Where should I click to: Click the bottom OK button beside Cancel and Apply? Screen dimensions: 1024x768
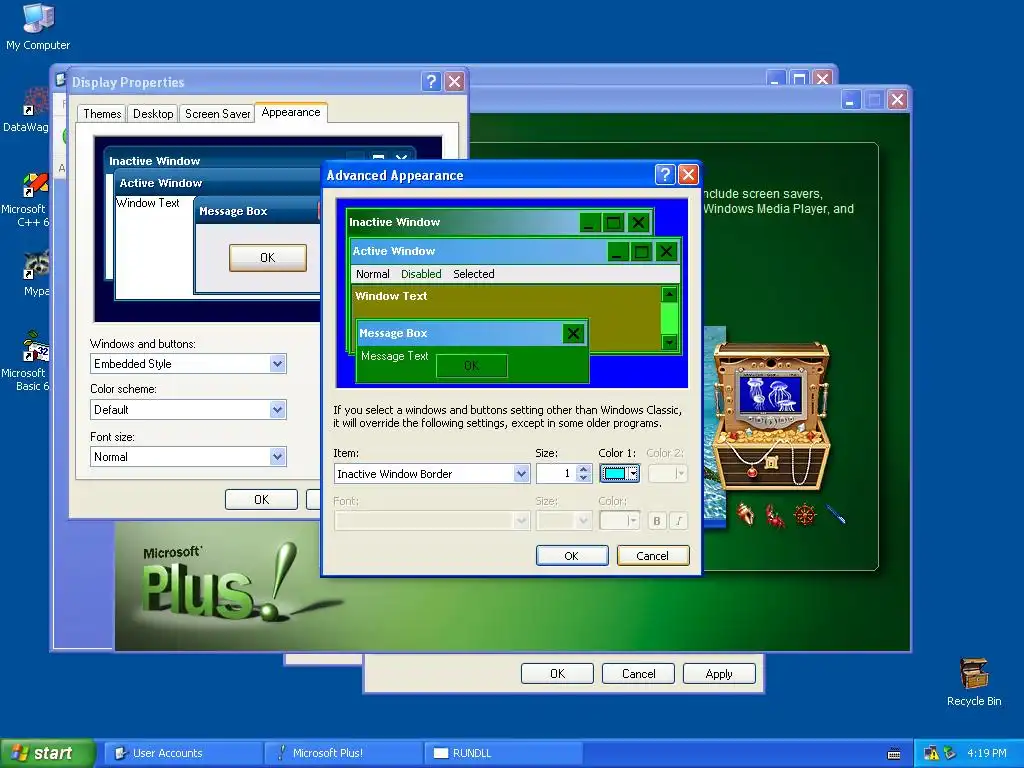[557, 673]
